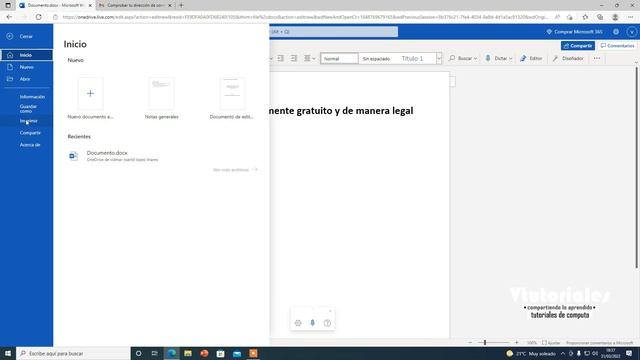
Task: Add page to favorites star icon
Action: pyautogui.click(x=585, y=17)
